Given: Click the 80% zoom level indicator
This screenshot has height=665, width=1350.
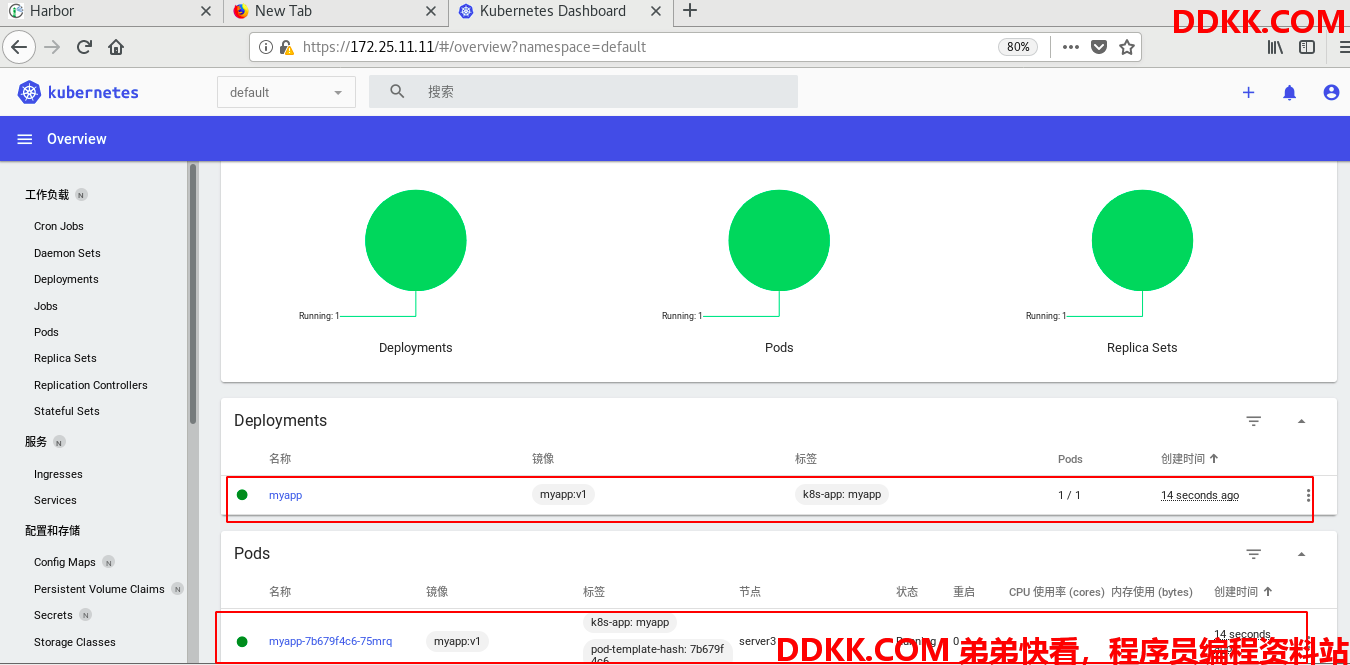Looking at the screenshot, I should pos(1018,47).
